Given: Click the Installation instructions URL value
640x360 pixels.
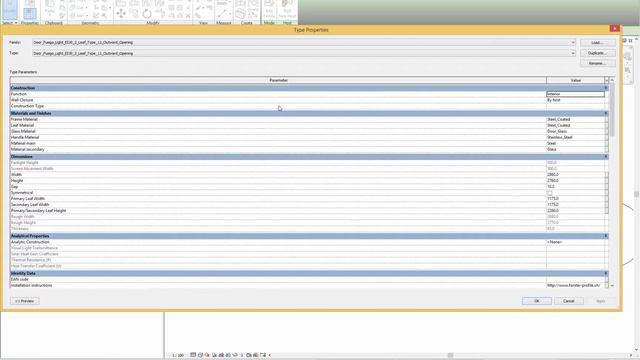Looking at the screenshot, I should tap(576, 285).
